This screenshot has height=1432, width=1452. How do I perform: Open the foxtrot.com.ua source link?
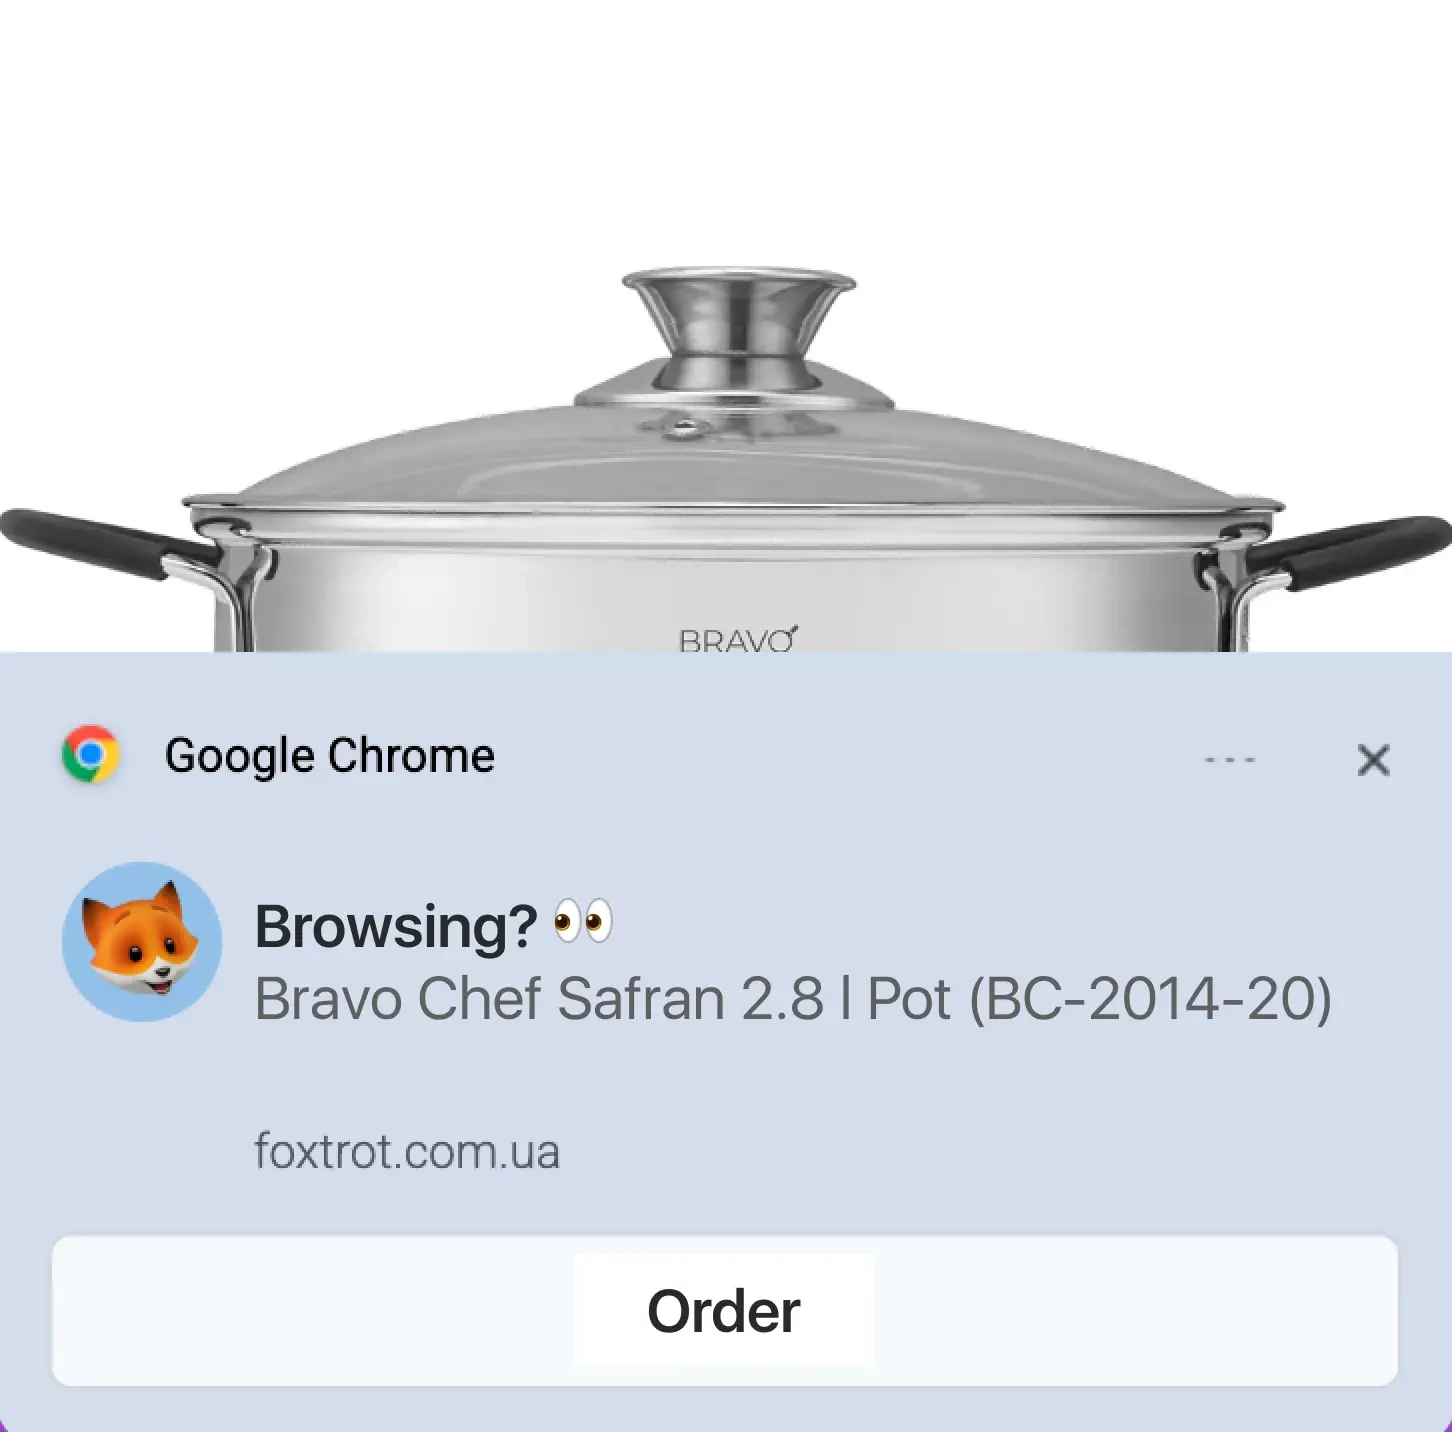(407, 1151)
